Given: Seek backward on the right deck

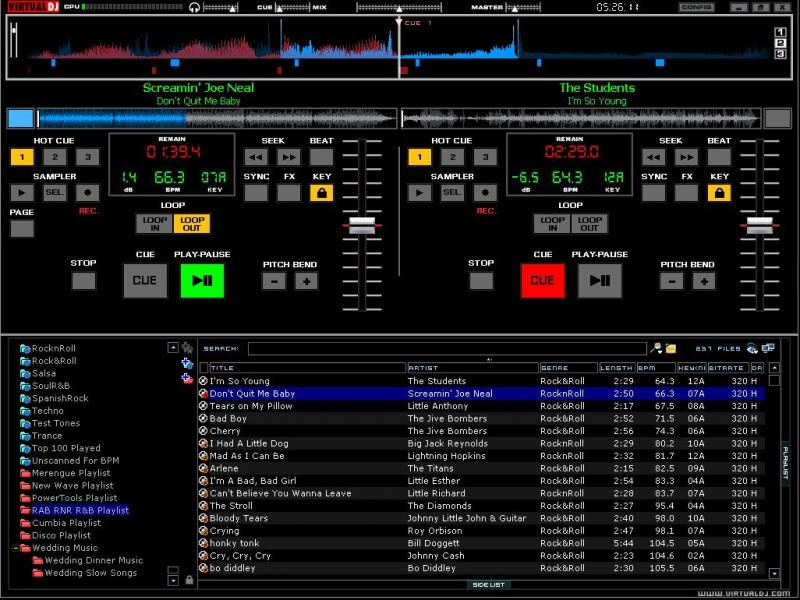Looking at the screenshot, I should tap(654, 157).
